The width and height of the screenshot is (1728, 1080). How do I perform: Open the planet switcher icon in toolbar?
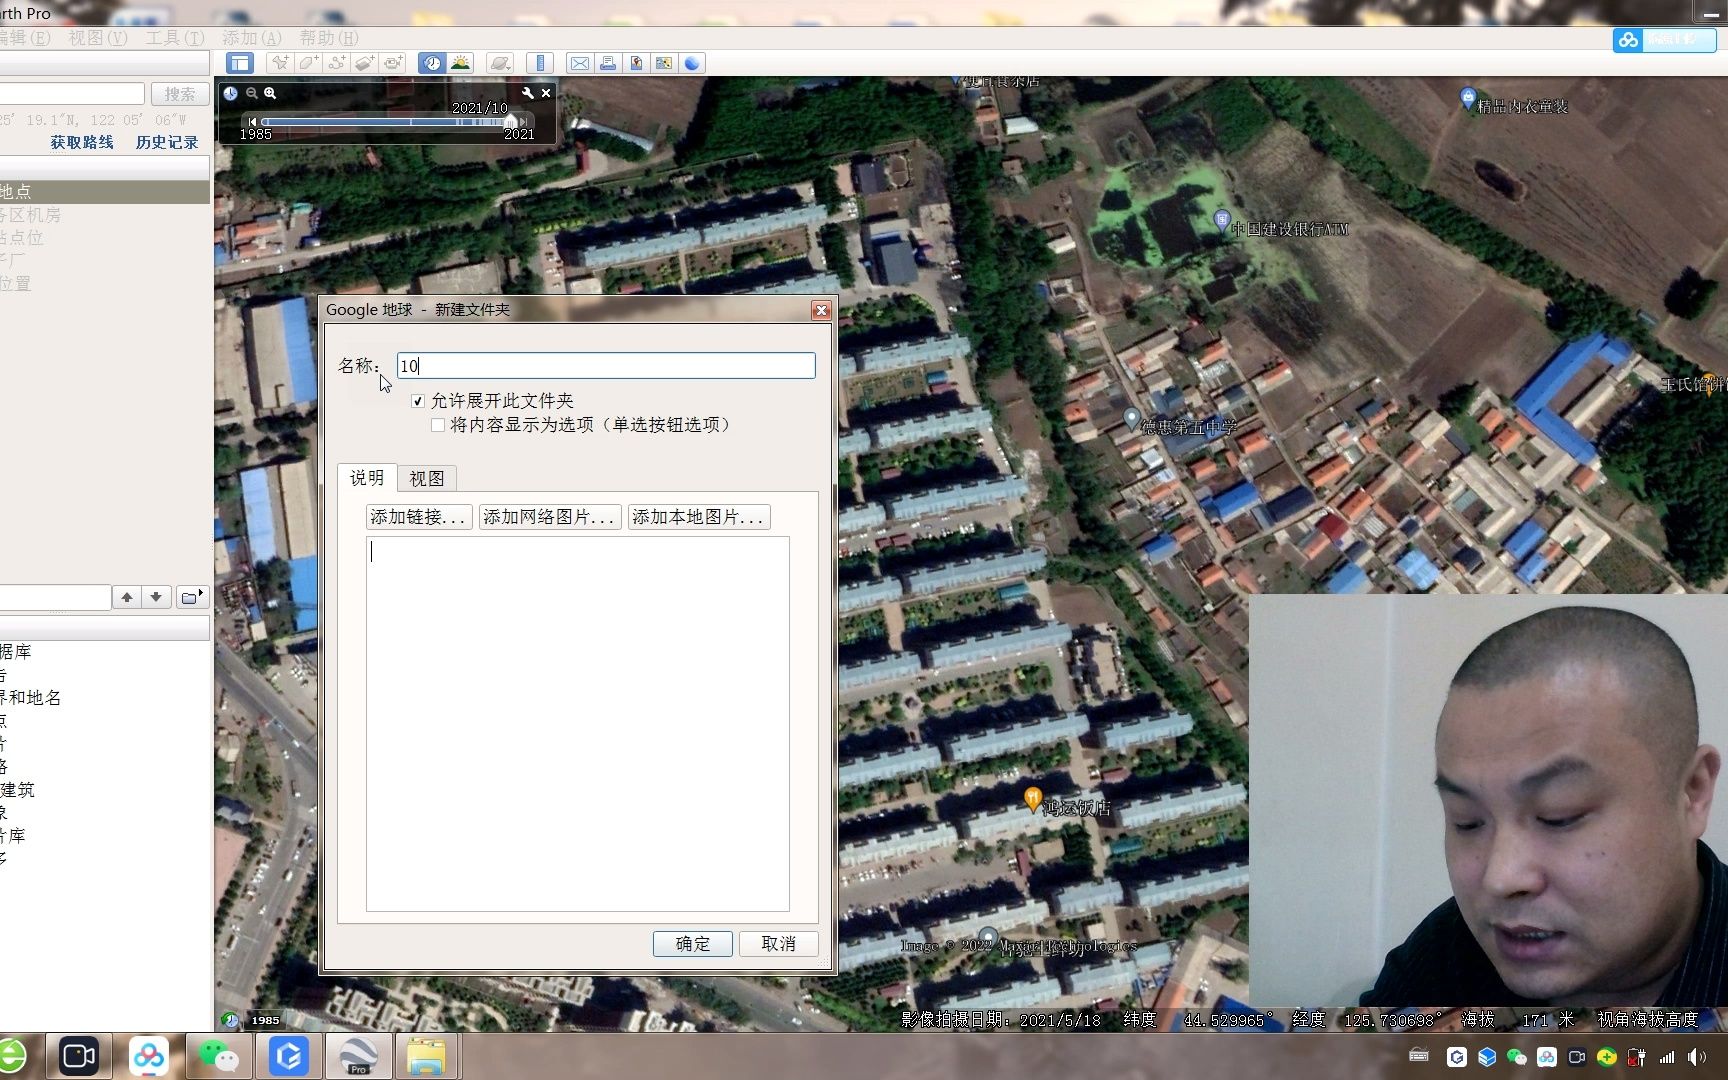(500, 63)
